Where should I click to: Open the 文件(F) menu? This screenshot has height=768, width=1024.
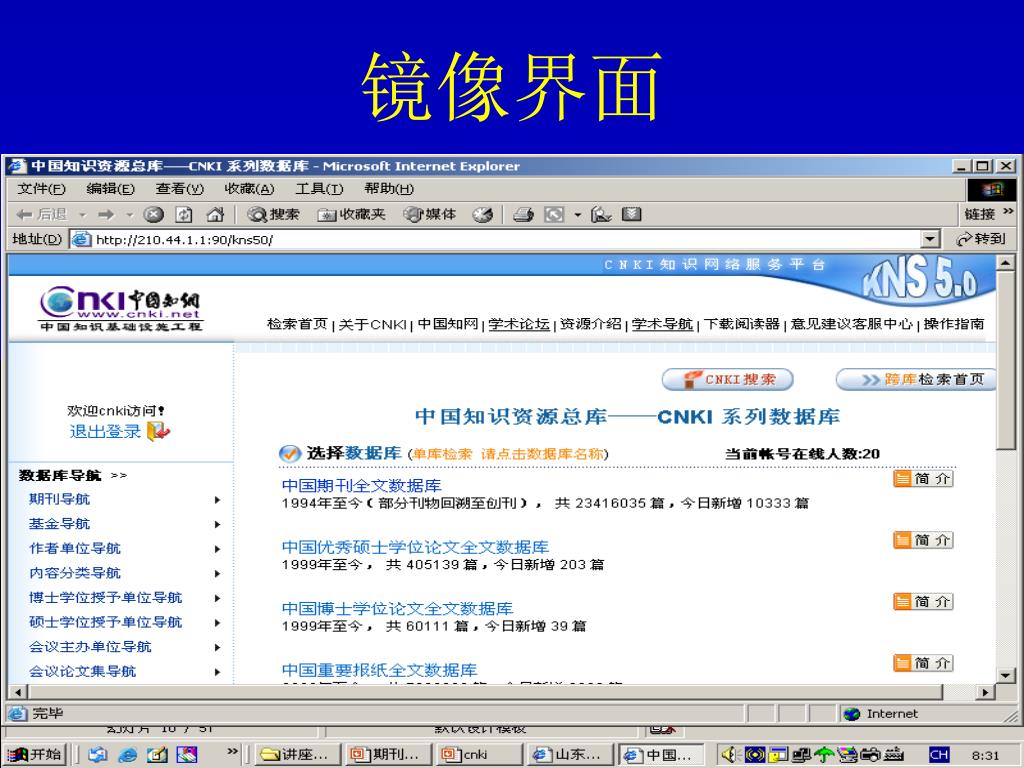(x=41, y=189)
